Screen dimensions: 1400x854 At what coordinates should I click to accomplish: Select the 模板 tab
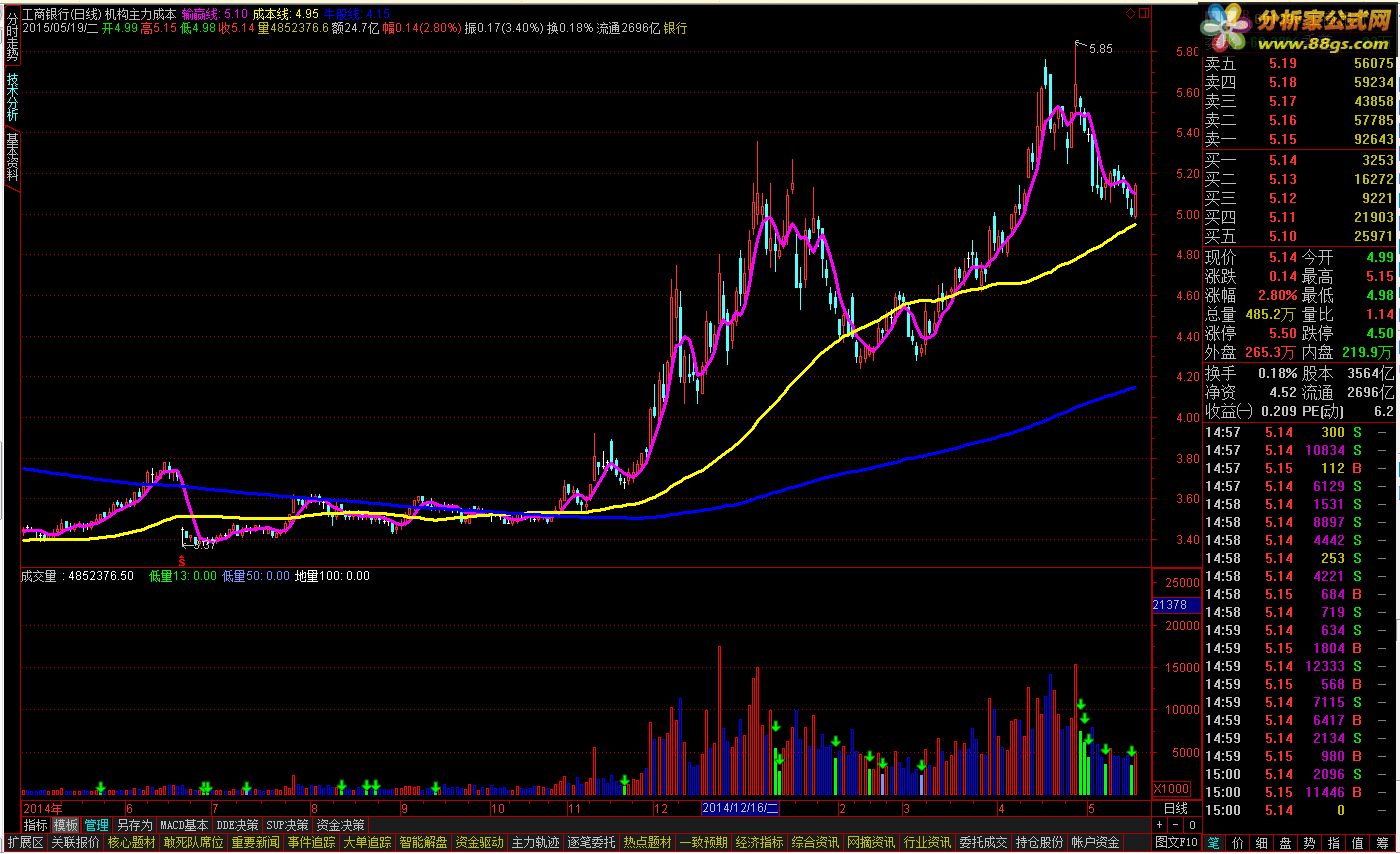point(66,825)
